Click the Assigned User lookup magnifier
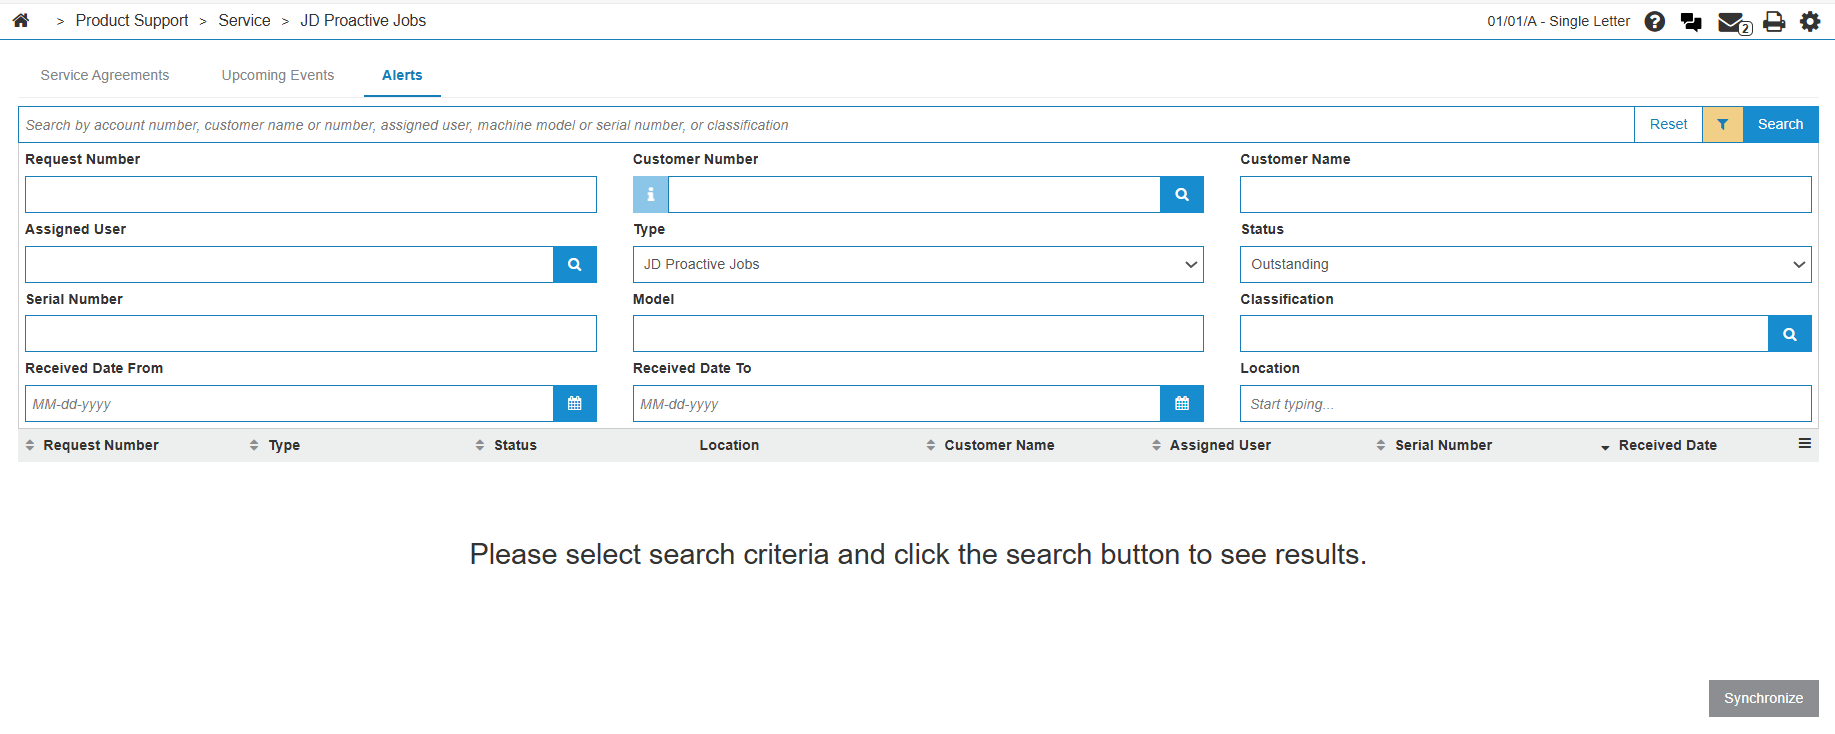 (x=574, y=264)
